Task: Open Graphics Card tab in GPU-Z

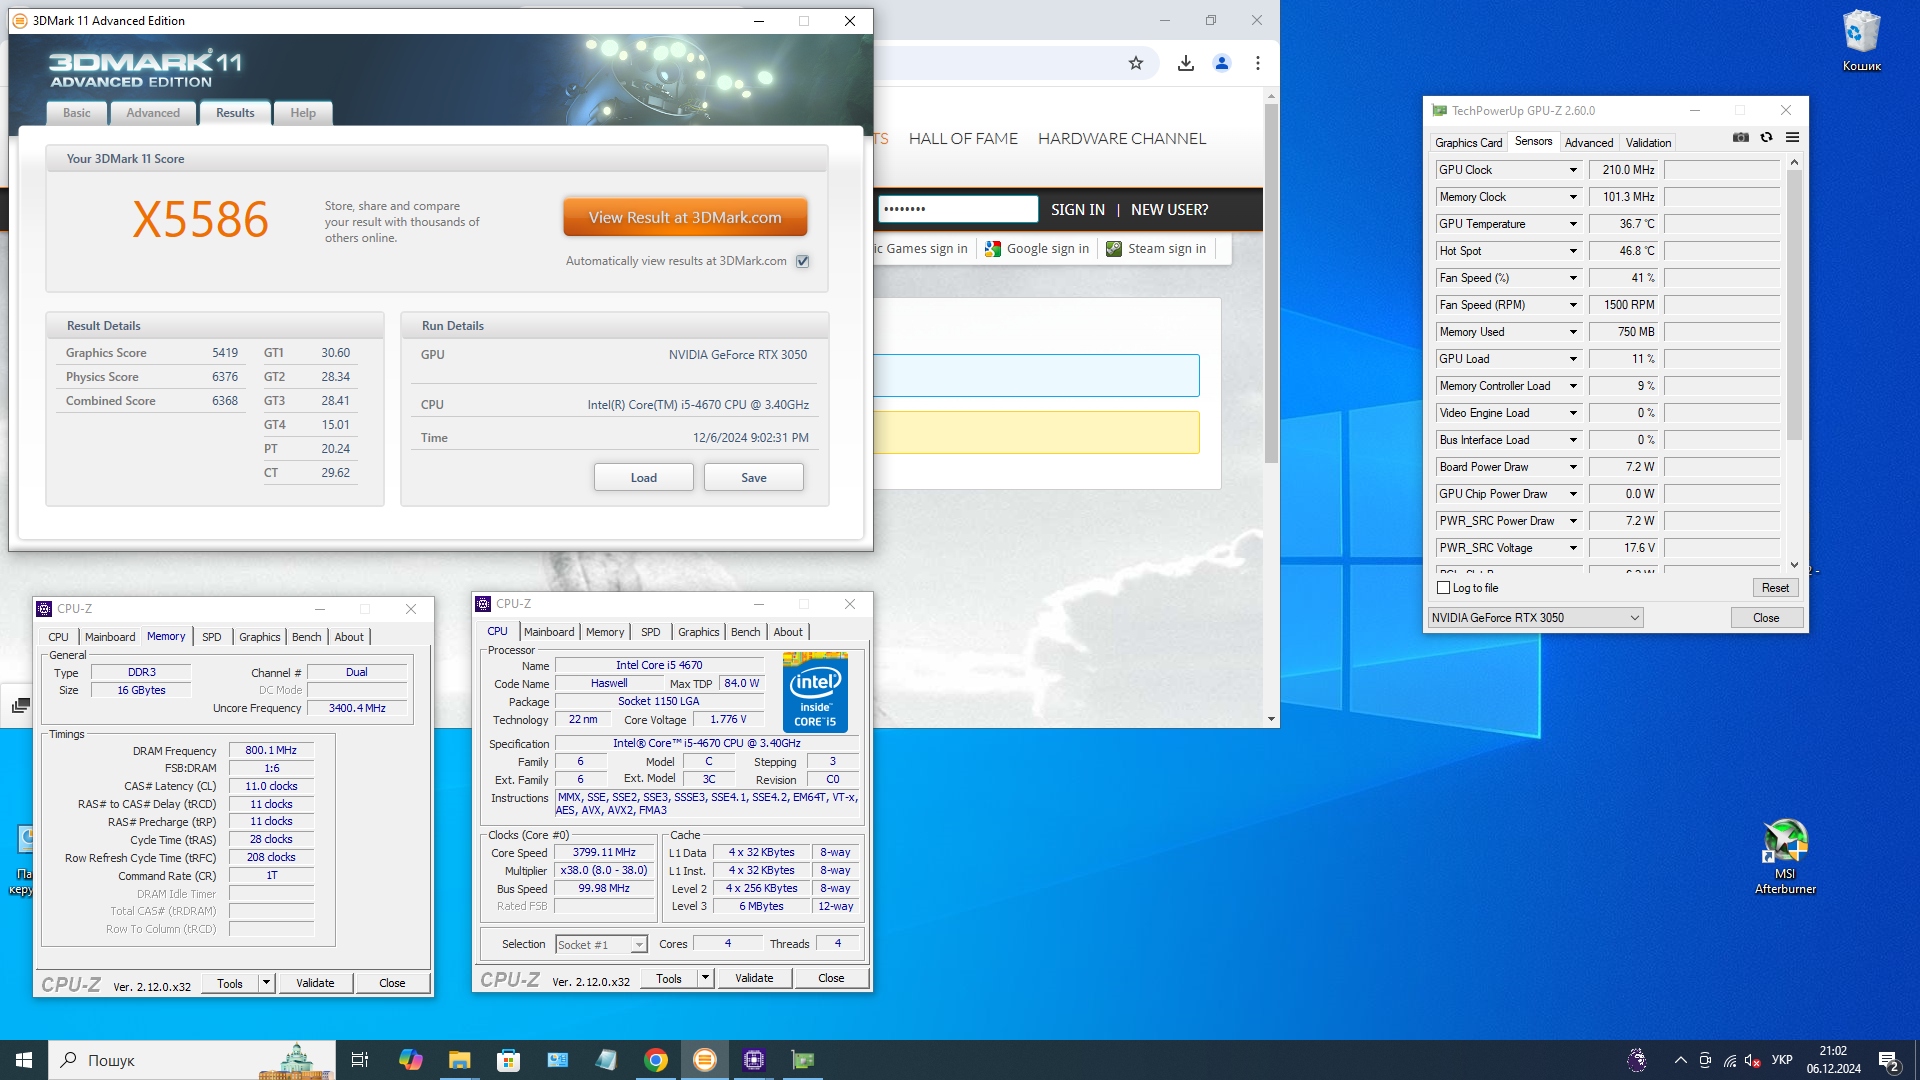Action: point(1468,143)
